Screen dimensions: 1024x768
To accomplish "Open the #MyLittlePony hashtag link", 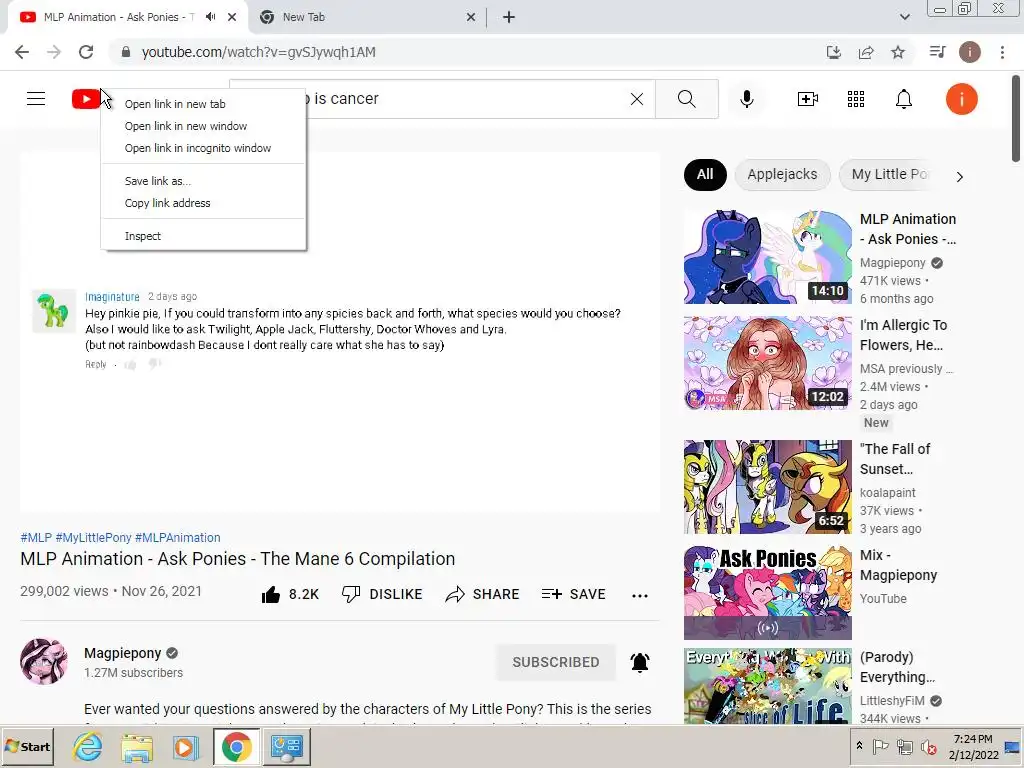I will [93, 537].
